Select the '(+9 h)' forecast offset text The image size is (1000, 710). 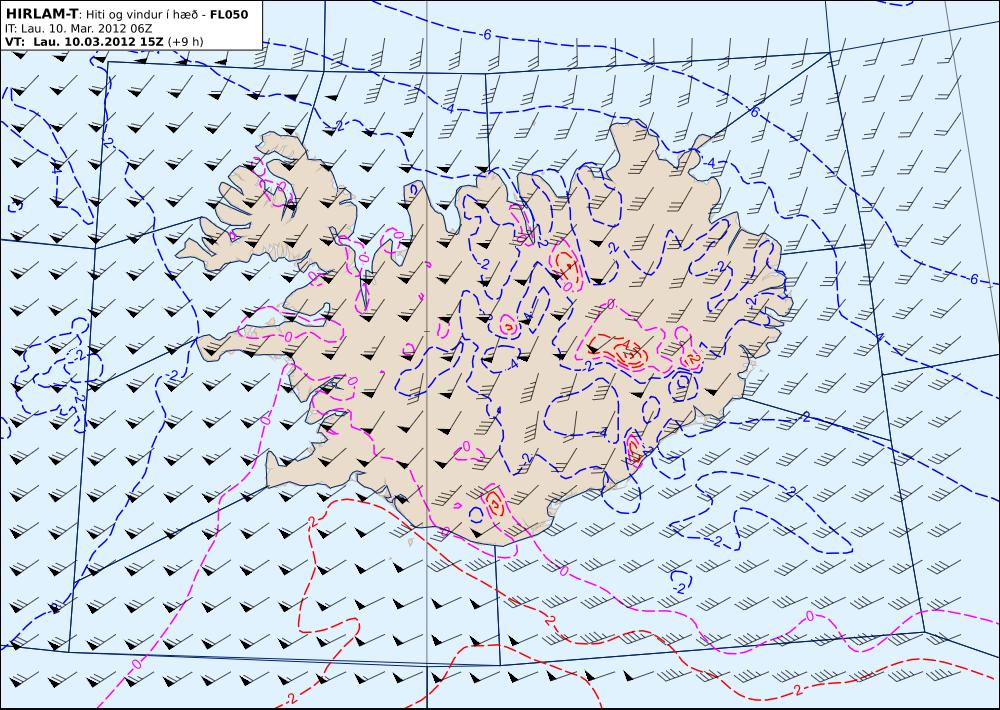186,41
